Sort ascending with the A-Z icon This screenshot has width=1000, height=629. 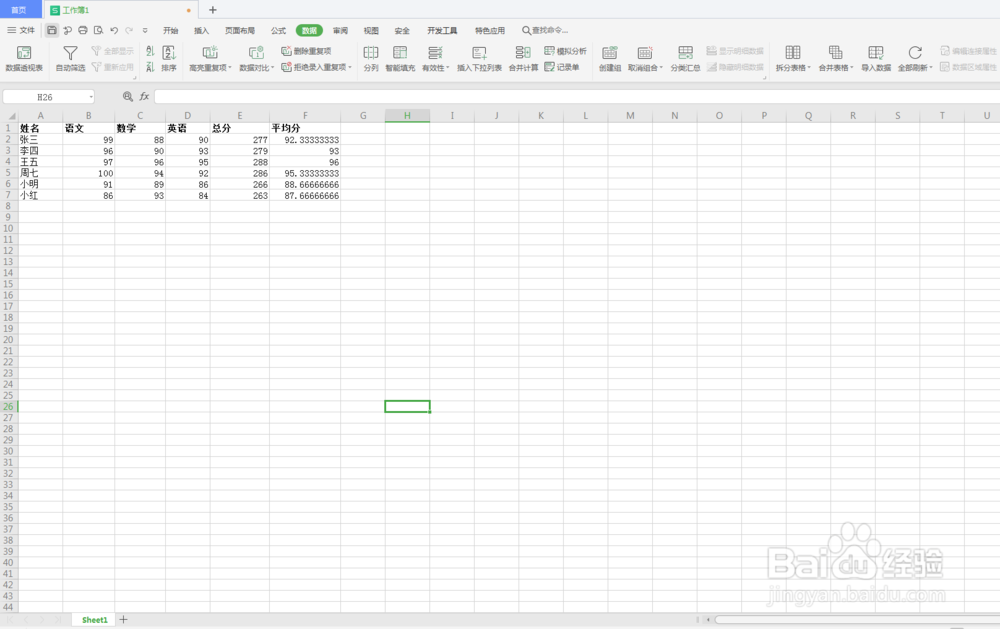(150, 51)
